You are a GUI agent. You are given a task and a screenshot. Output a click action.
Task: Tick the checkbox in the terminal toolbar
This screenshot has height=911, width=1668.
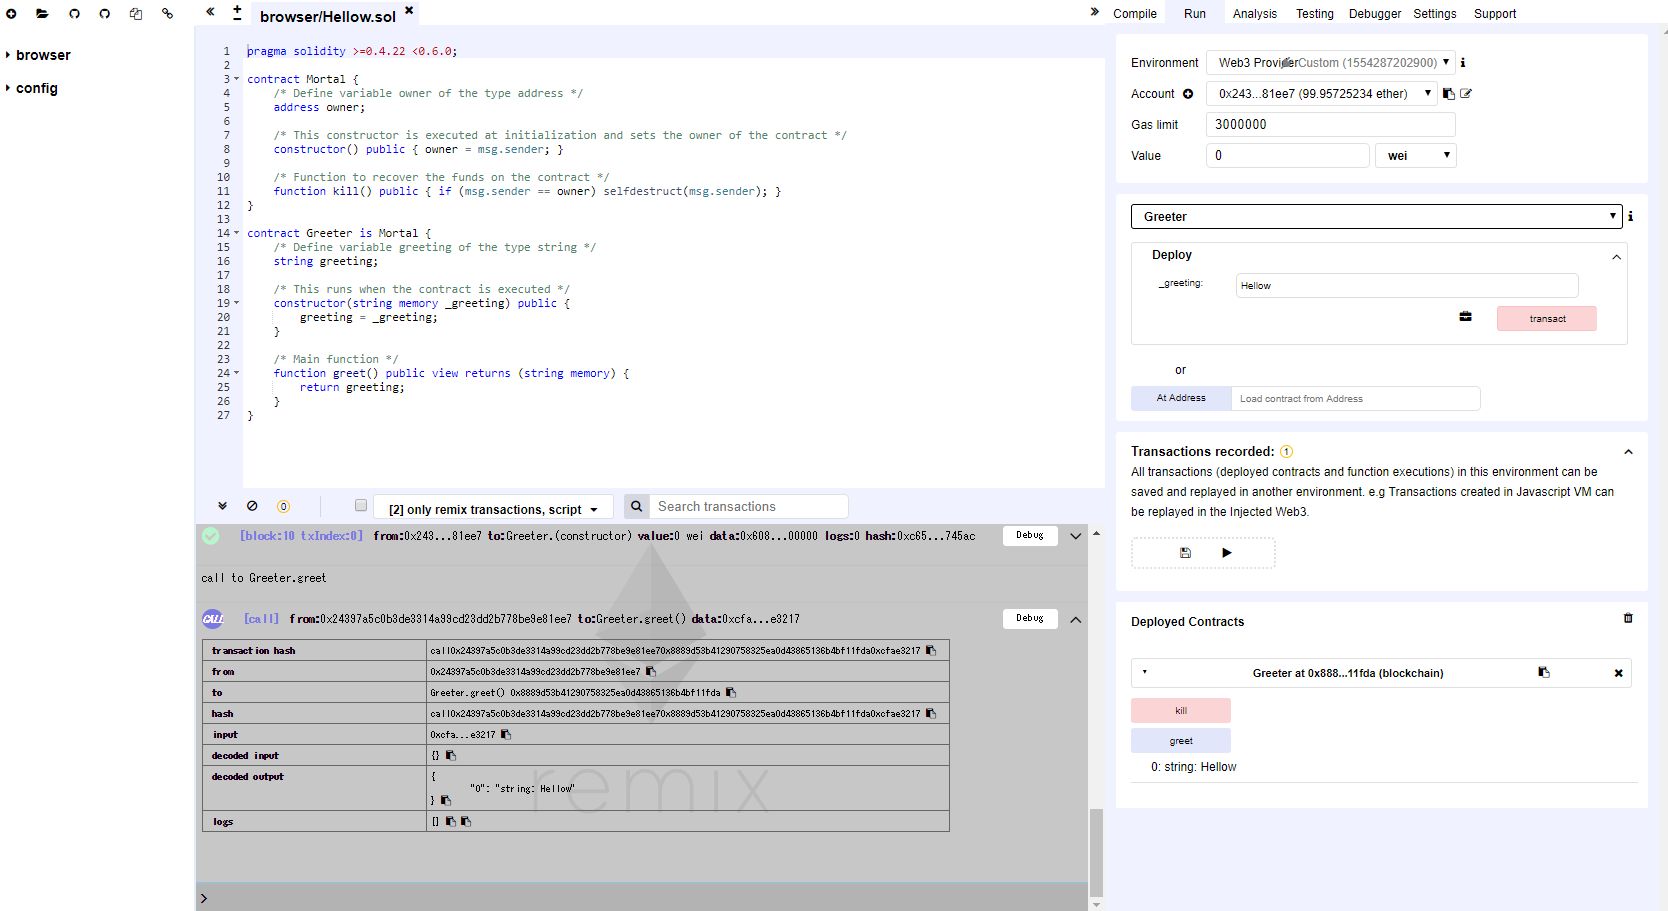pyautogui.click(x=361, y=506)
